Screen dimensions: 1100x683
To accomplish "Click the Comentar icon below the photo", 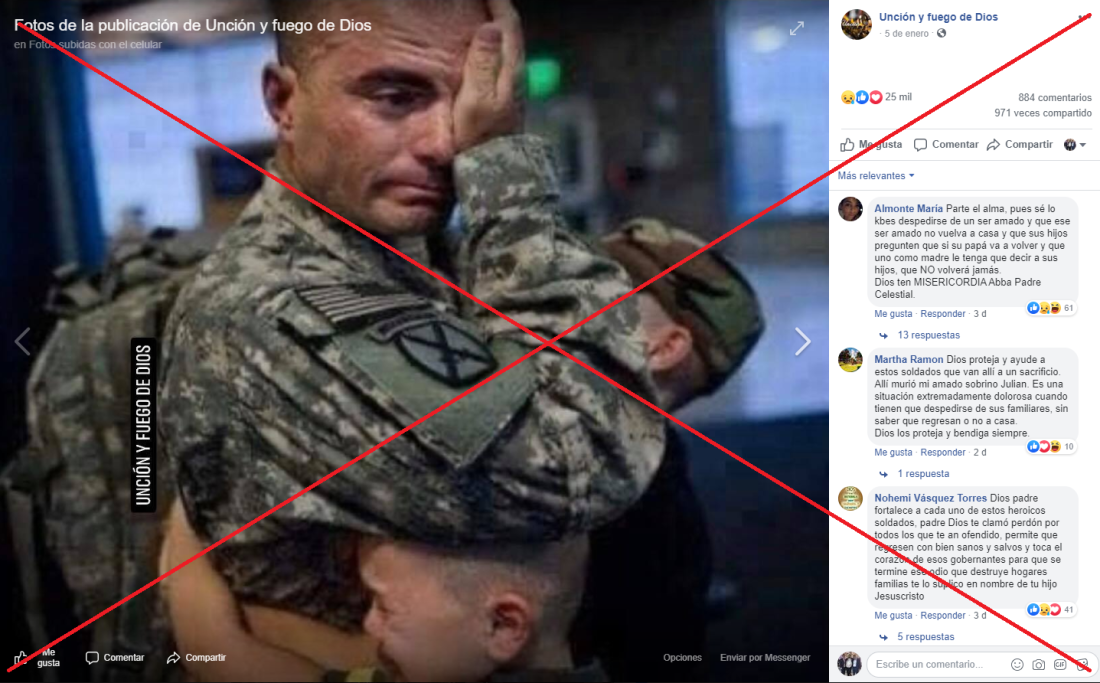I will (x=92, y=658).
